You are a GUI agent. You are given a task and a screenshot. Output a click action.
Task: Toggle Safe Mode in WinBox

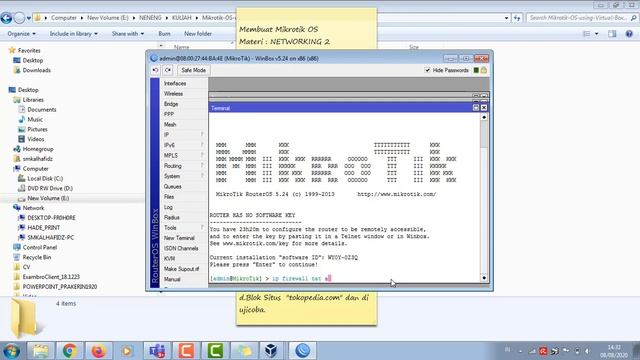193,70
